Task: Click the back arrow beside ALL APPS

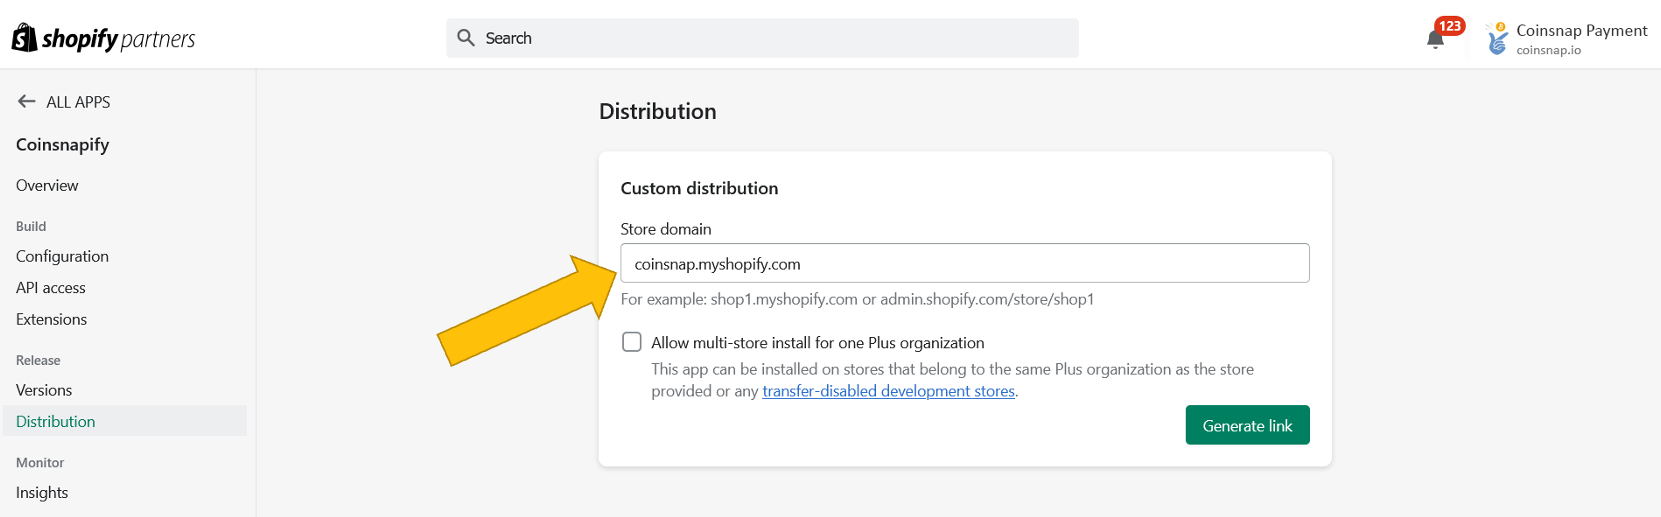Action: coord(27,101)
